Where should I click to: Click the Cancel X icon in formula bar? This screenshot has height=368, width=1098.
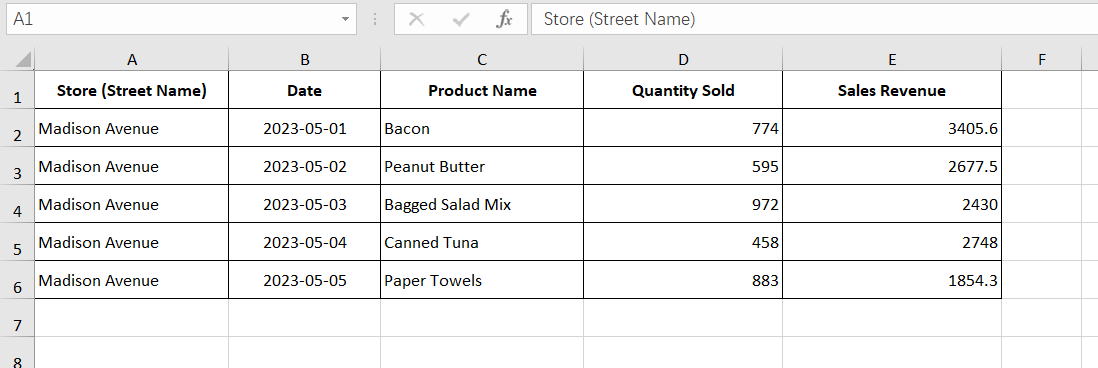pyautogui.click(x=416, y=19)
